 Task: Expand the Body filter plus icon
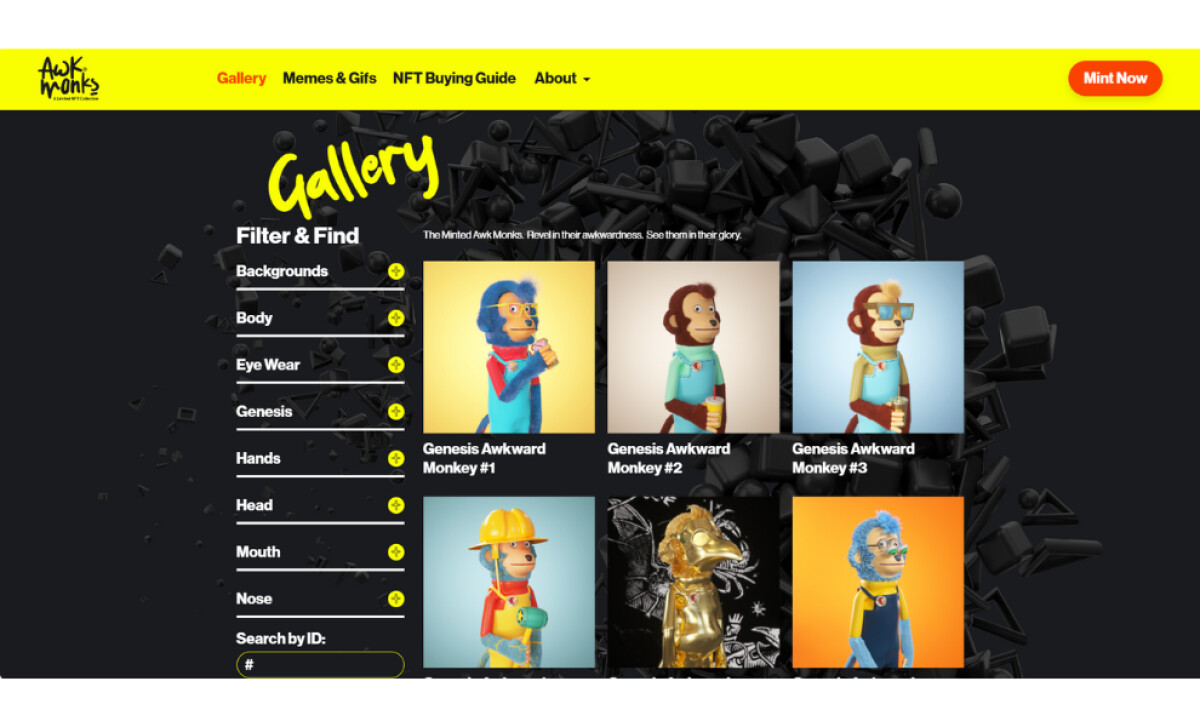(396, 318)
